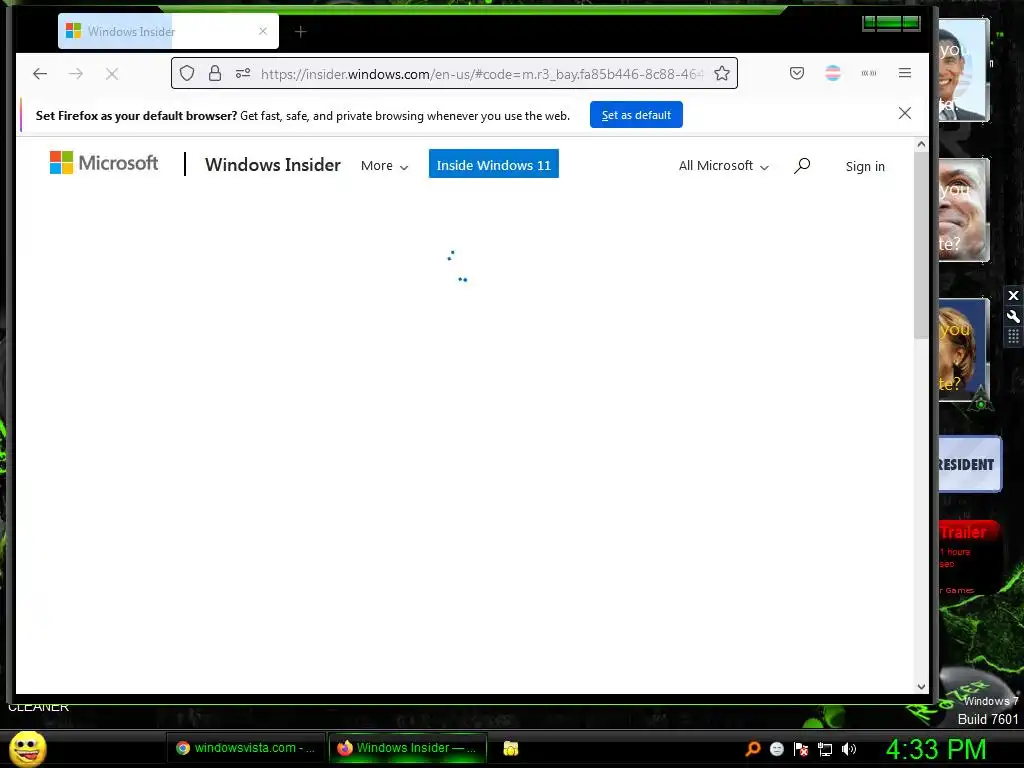The height and width of the screenshot is (768, 1024).
Task: Click the second sidebar portrait thumbnail
Action: (964, 210)
